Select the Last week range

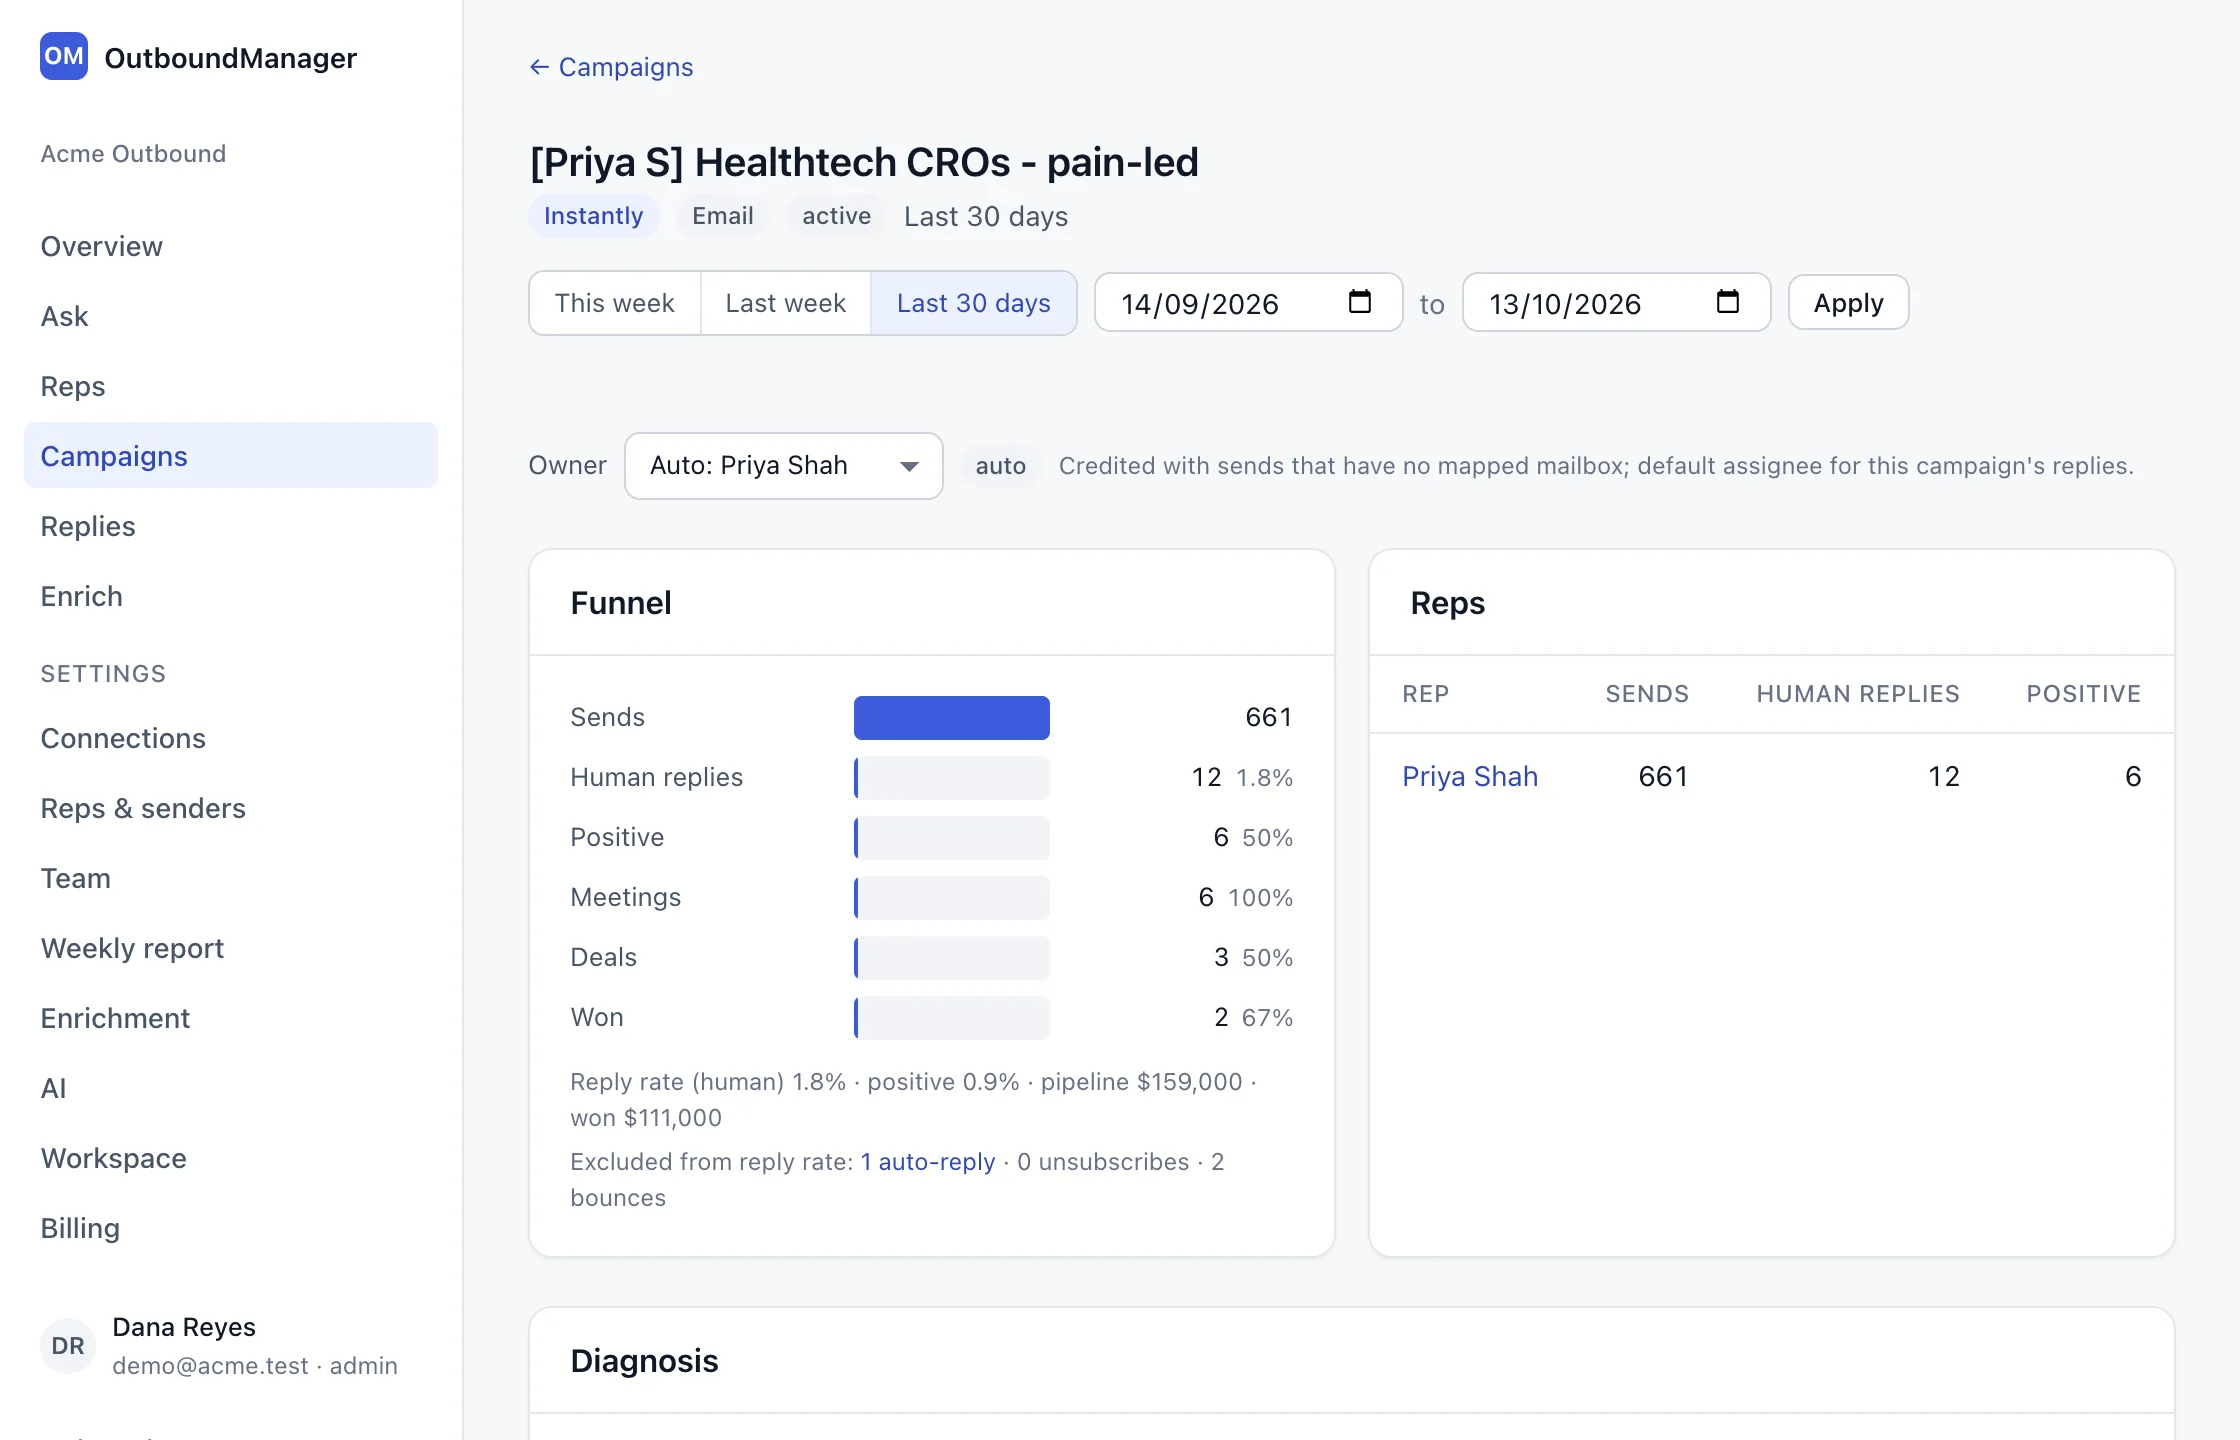coord(786,303)
